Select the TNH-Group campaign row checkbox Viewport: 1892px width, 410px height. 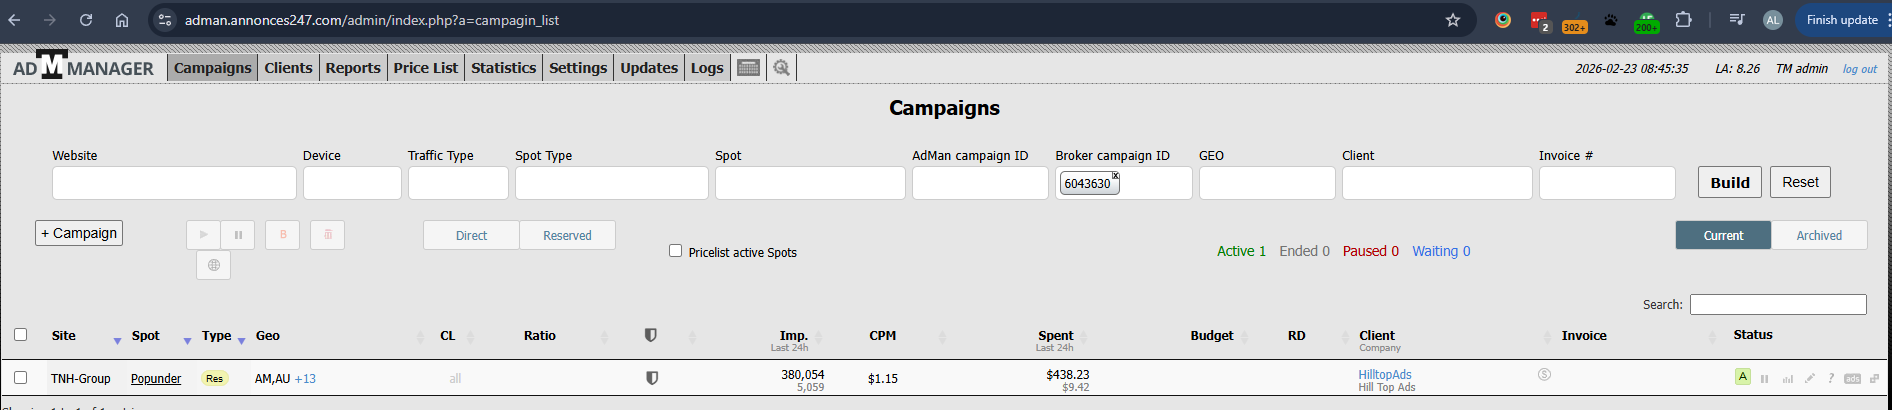pyautogui.click(x=20, y=378)
